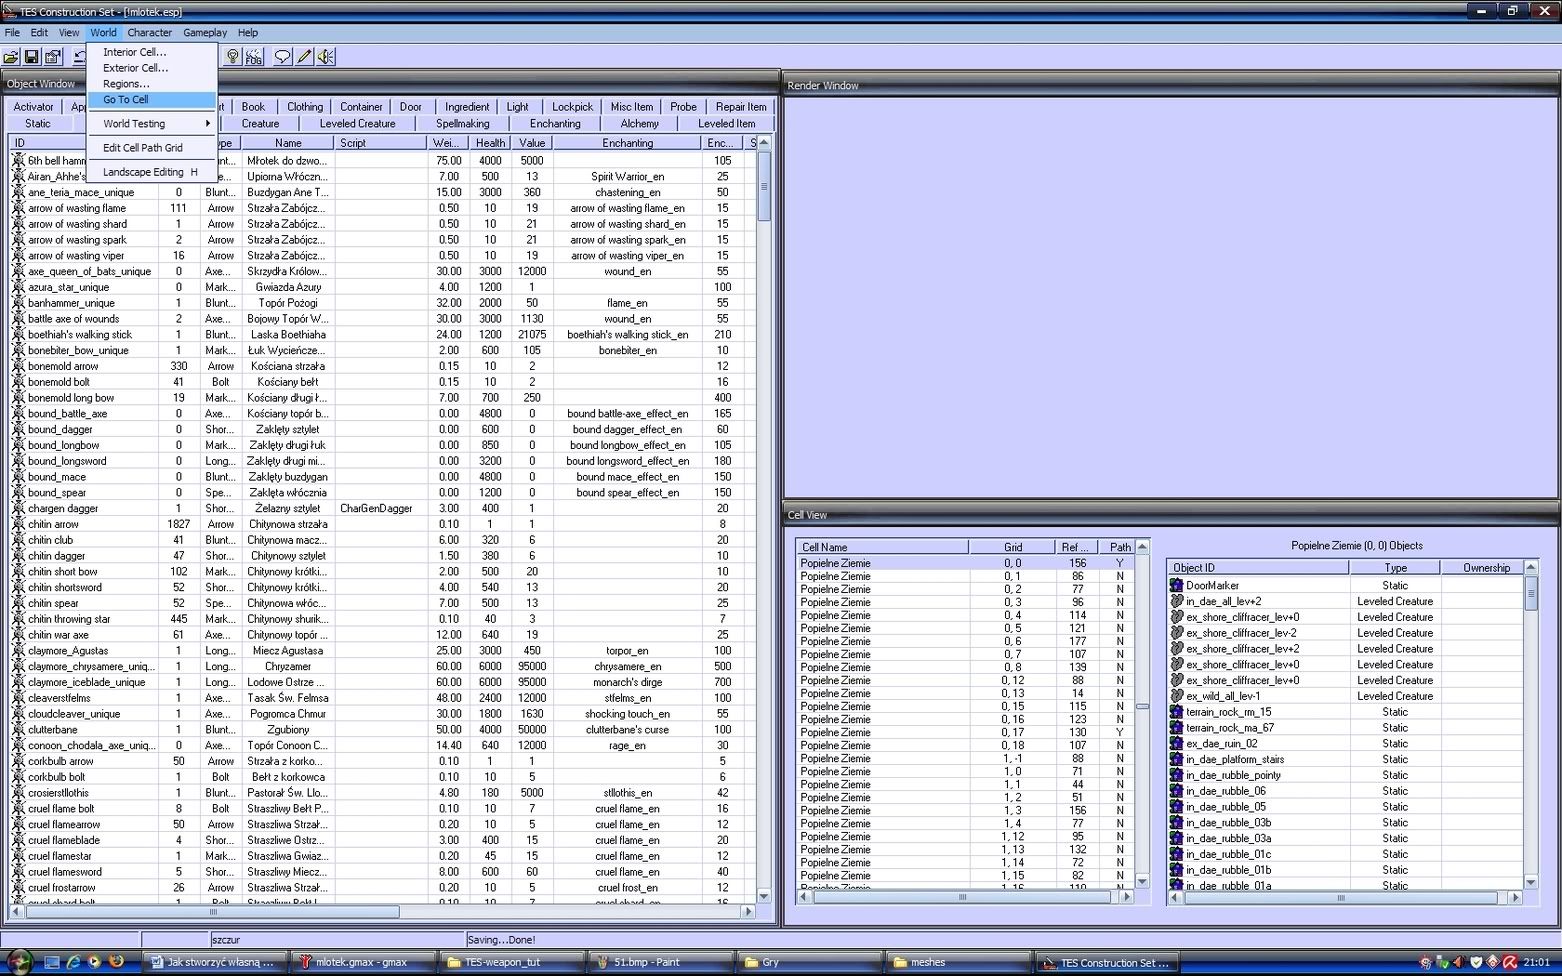The height and width of the screenshot is (976, 1562).
Task: Sort object list by Name header
Action: (288, 143)
